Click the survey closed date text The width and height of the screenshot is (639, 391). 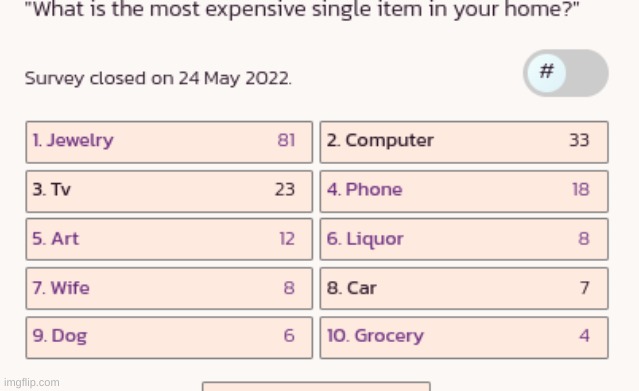(158, 78)
